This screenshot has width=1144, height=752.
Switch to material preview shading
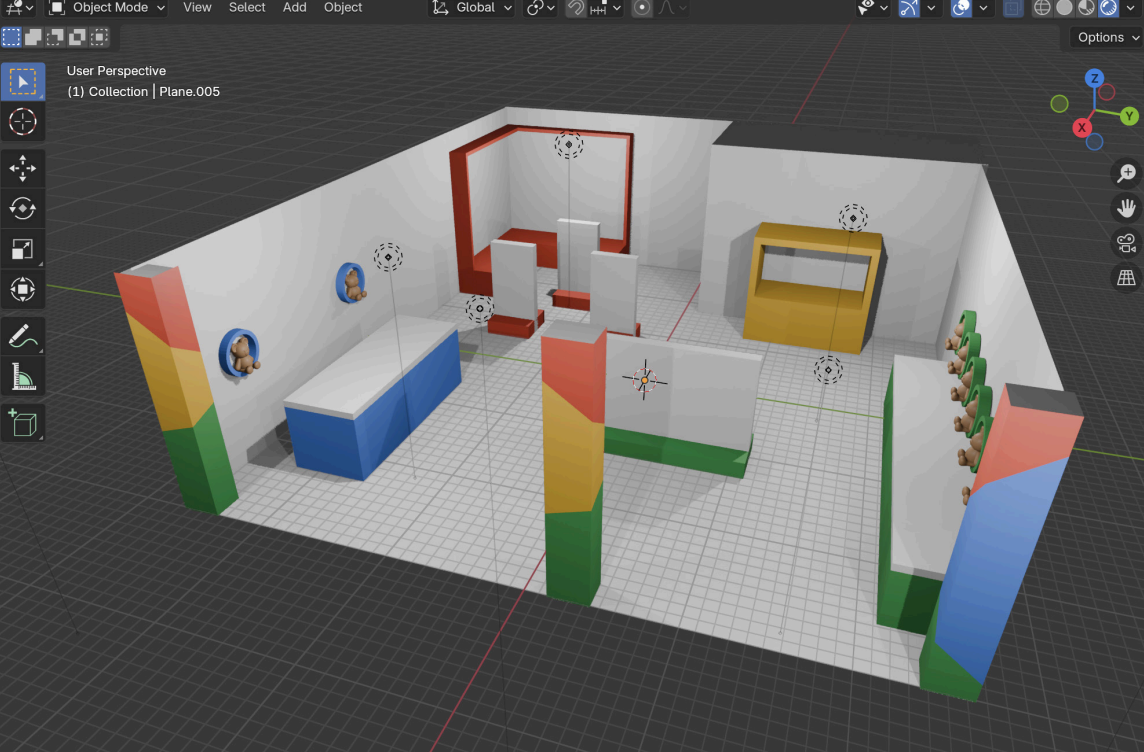[1086, 7]
